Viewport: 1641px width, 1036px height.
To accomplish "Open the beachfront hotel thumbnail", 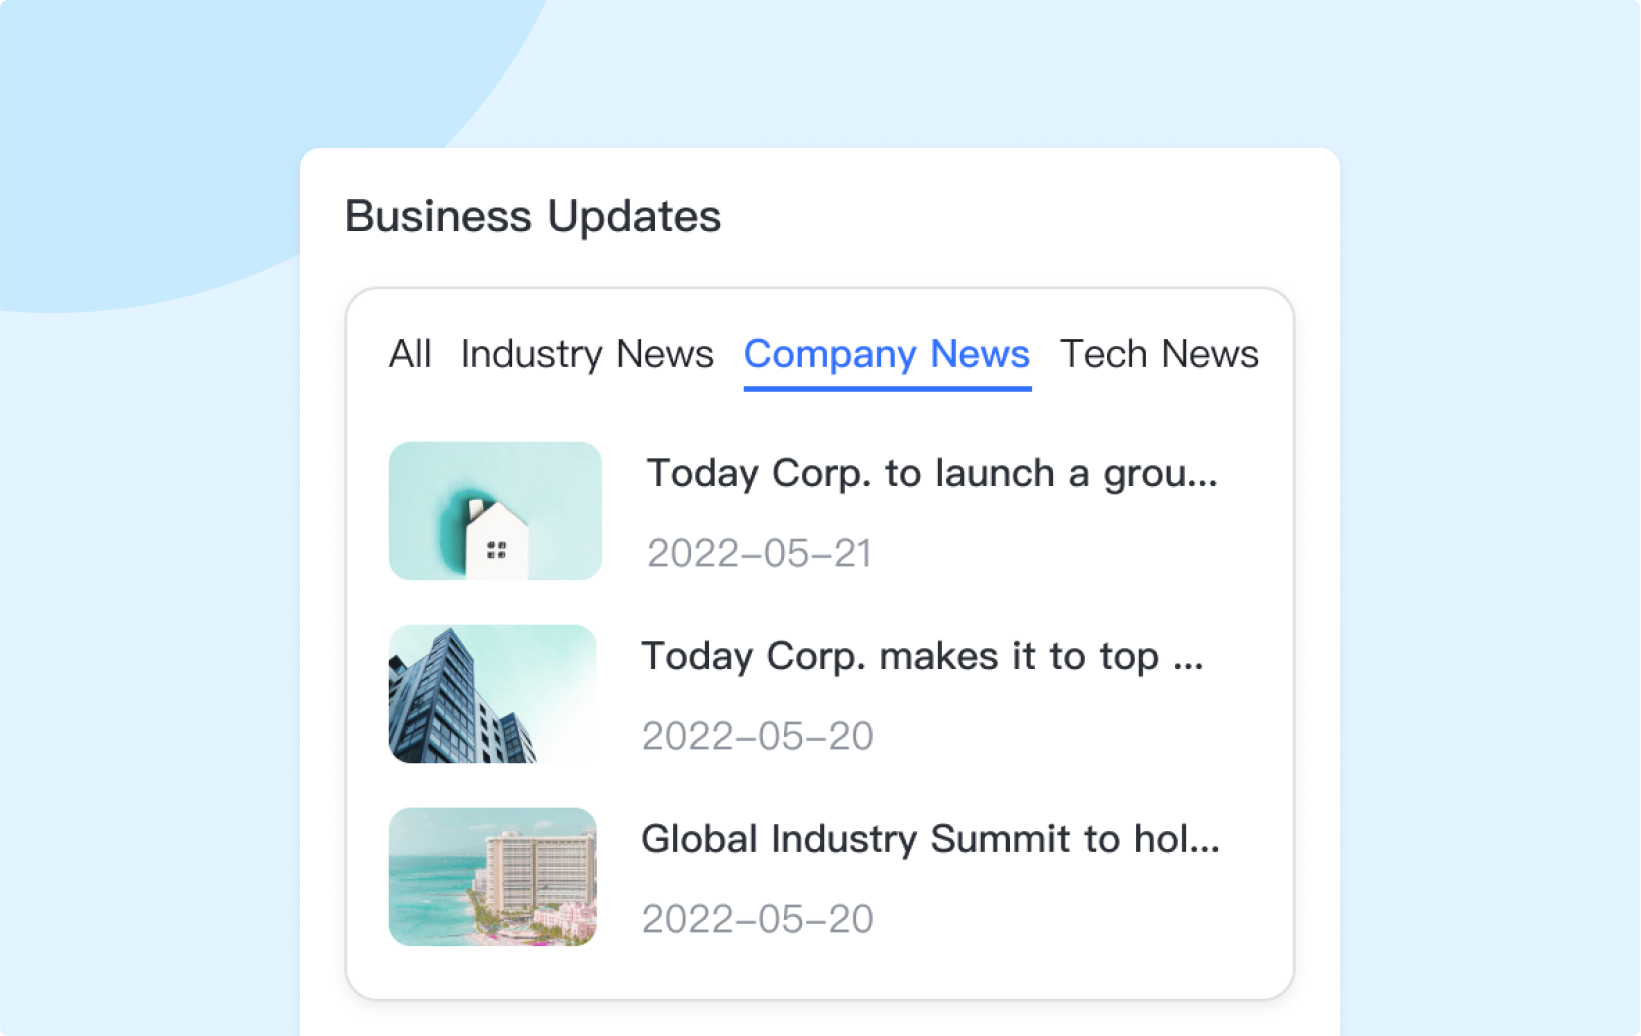I will (492, 877).
